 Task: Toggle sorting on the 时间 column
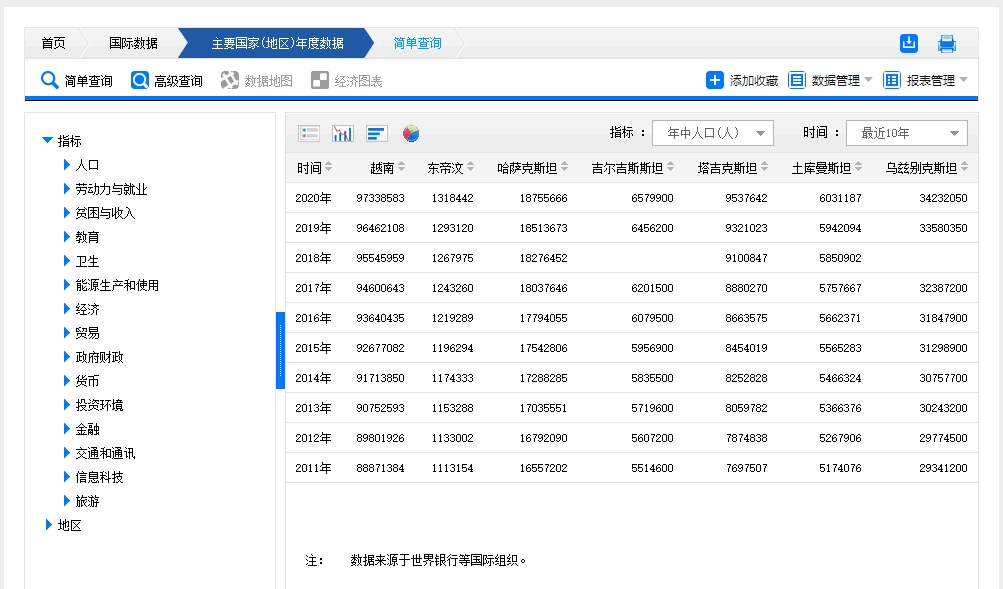point(327,167)
